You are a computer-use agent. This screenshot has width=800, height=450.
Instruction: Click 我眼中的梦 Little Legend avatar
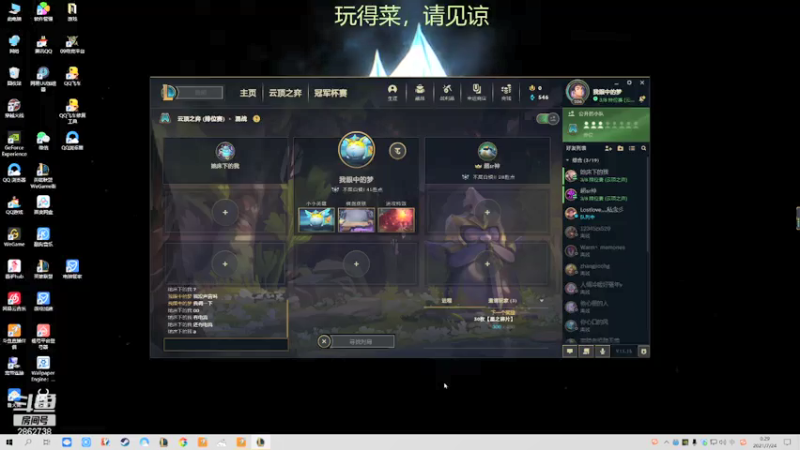tap(356, 149)
